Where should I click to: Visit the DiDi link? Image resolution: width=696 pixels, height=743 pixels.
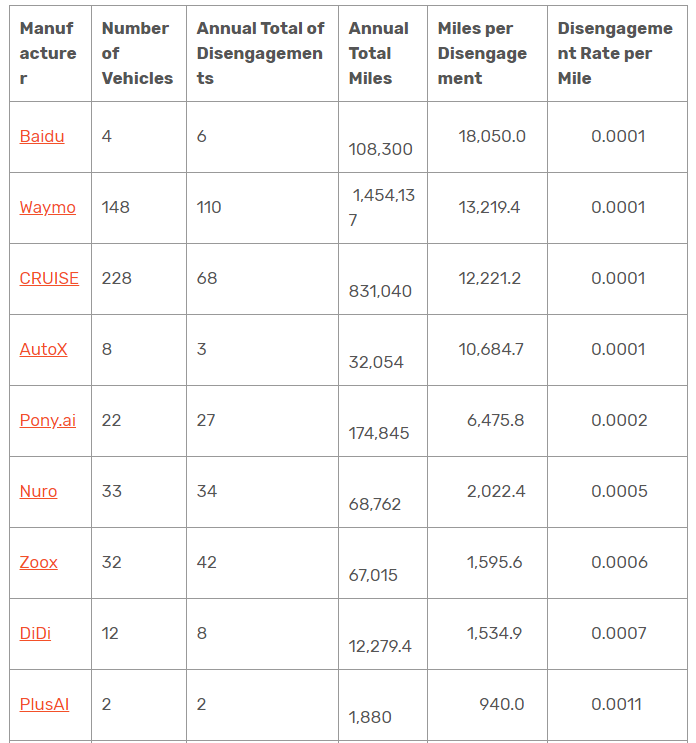coord(35,634)
